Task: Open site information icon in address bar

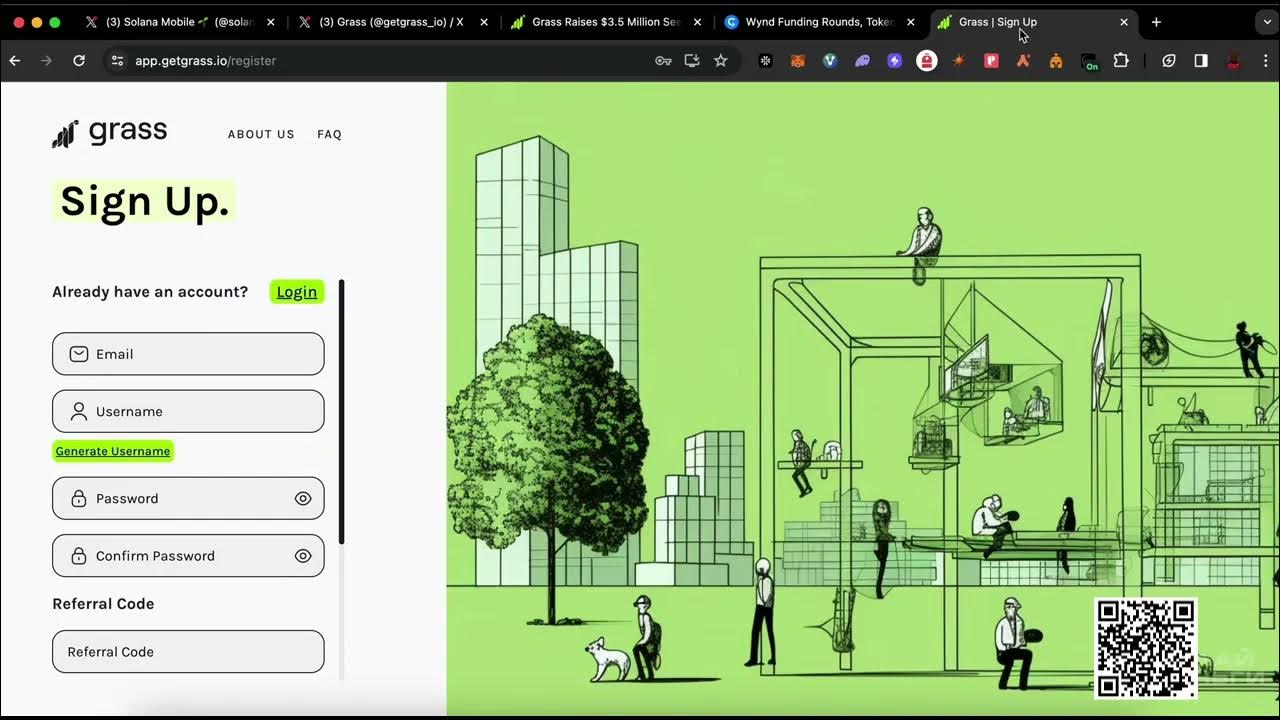Action: (x=117, y=61)
